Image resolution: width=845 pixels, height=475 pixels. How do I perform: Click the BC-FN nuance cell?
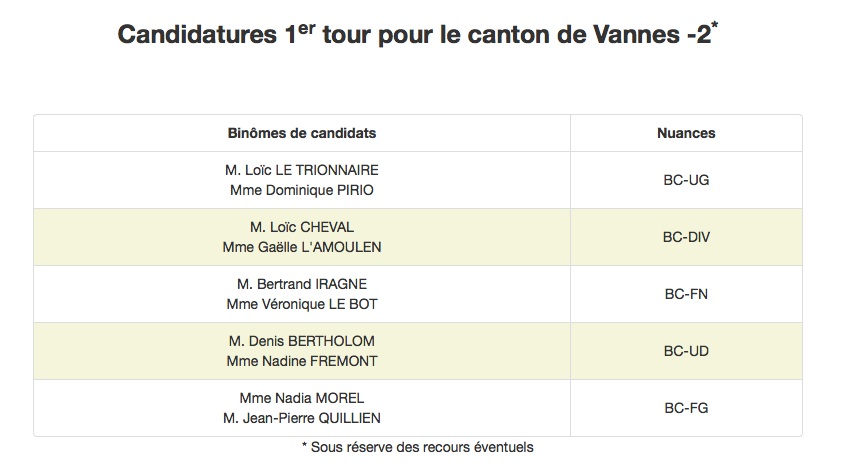coord(686,294)
